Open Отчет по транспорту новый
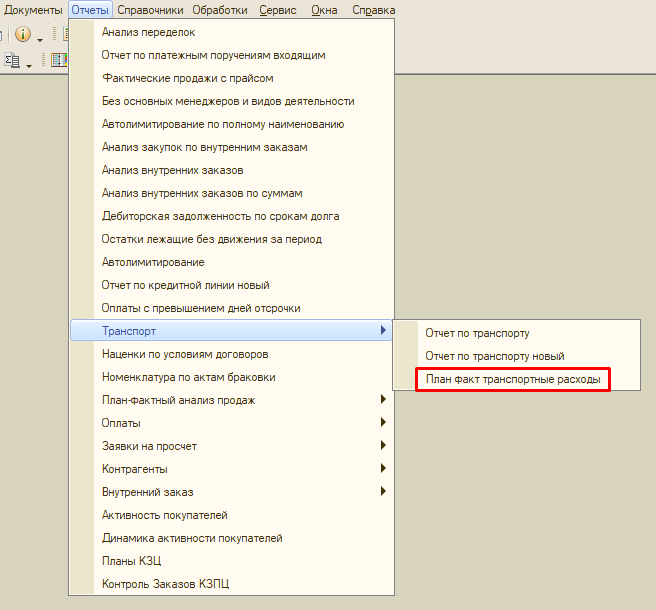 pos(516,356)
